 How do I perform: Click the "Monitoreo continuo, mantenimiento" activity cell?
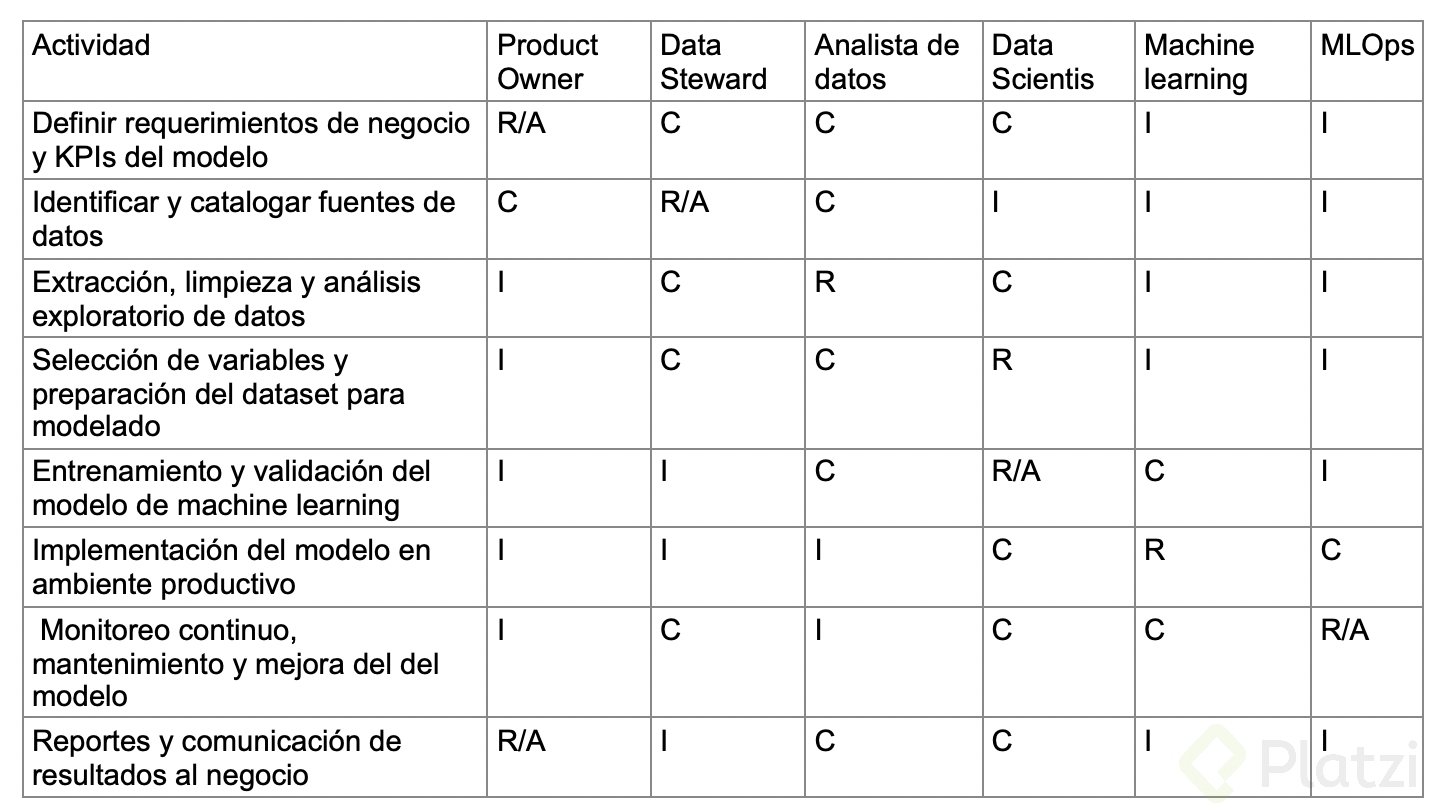coord(235,663)
